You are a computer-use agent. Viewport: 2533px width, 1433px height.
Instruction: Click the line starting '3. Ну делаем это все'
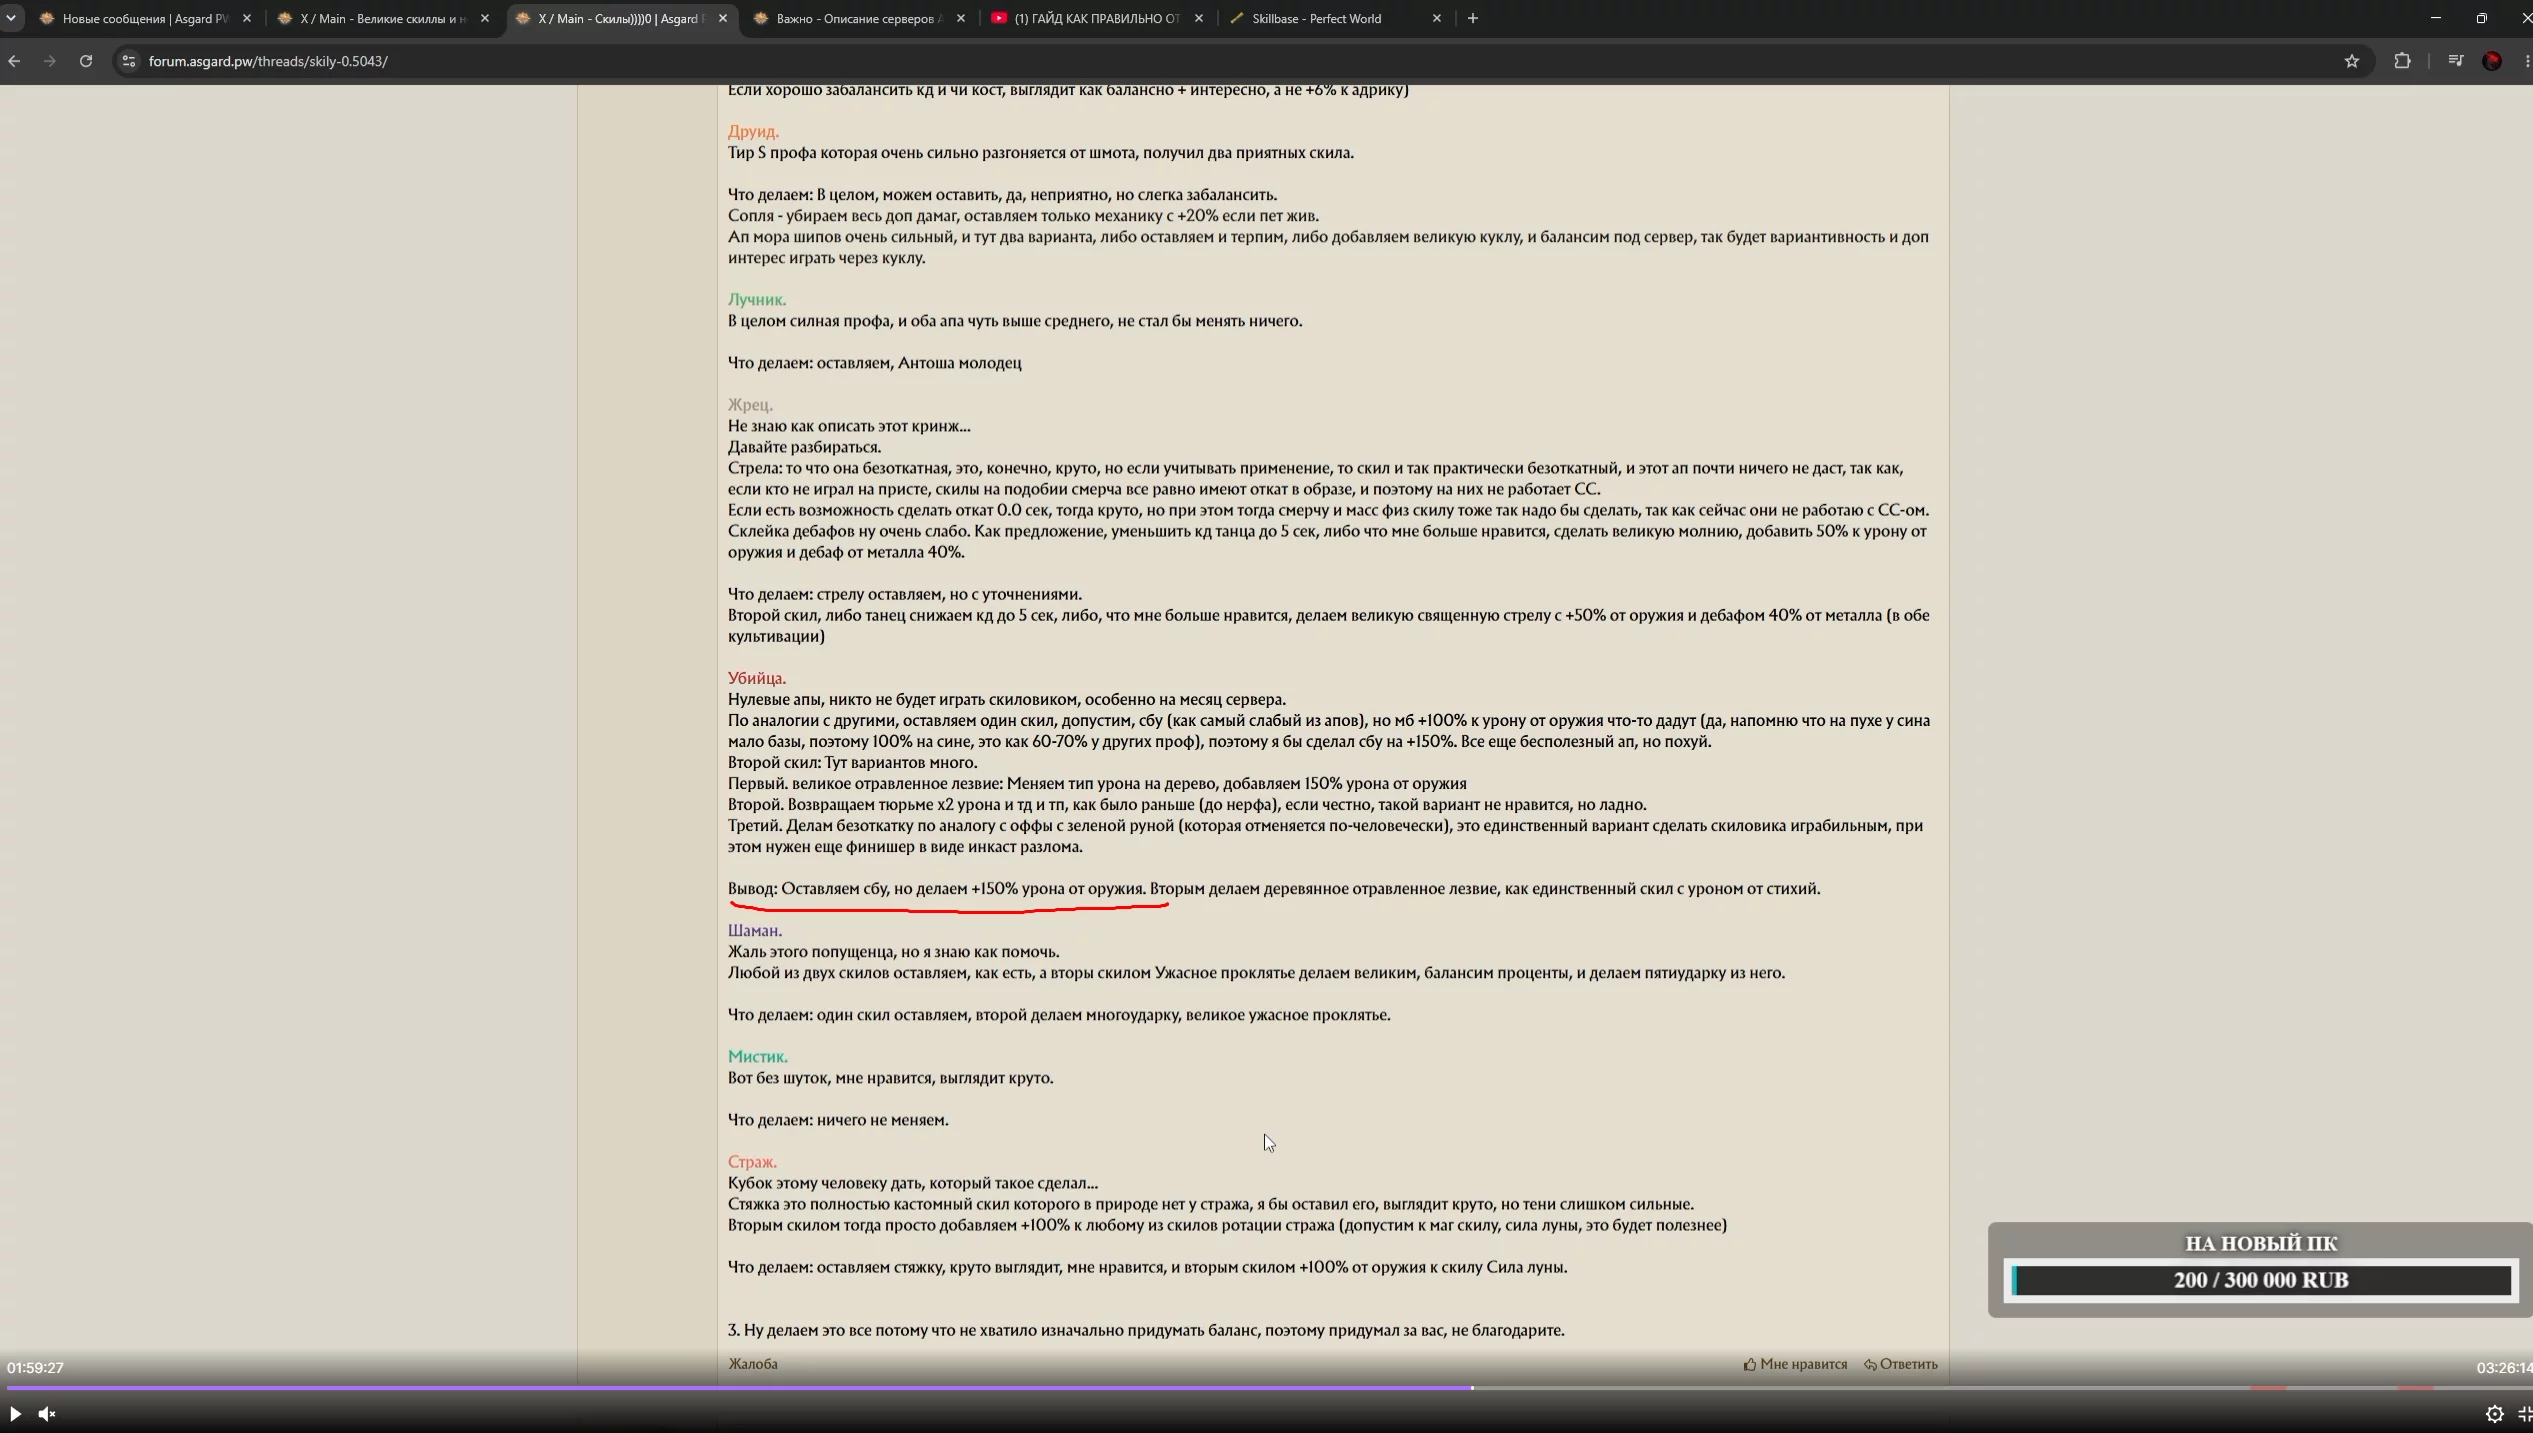point(1146,1330)
